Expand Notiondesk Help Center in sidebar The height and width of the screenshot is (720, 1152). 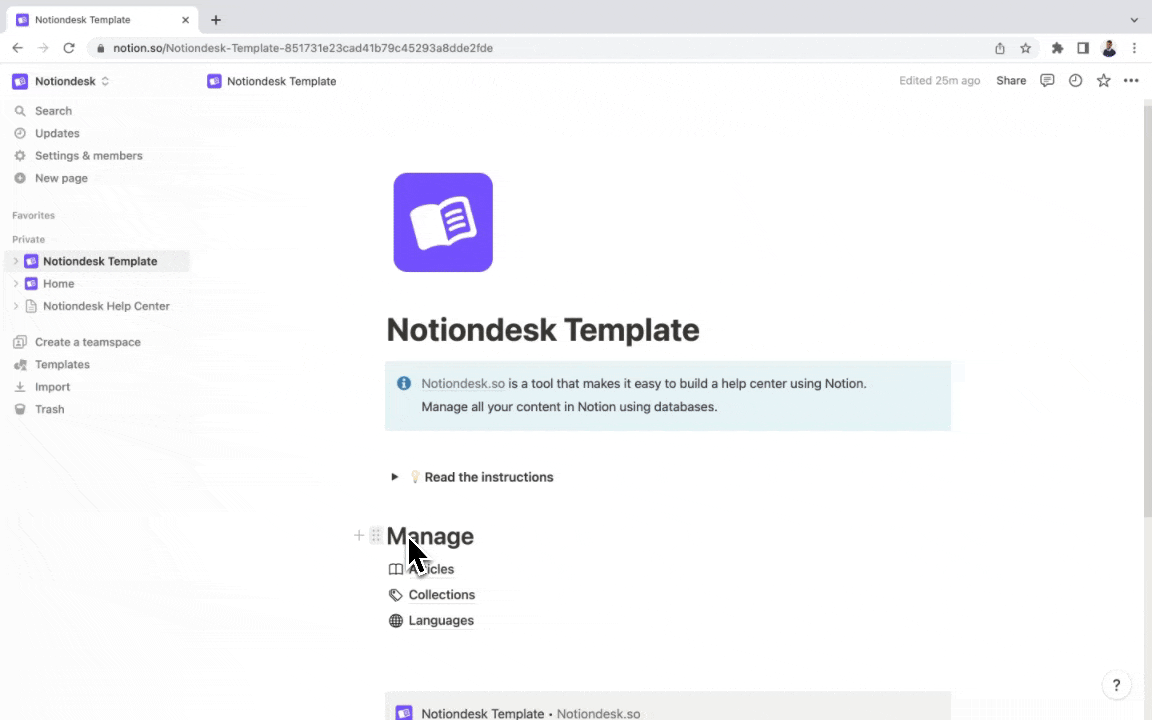pos(15,306)
